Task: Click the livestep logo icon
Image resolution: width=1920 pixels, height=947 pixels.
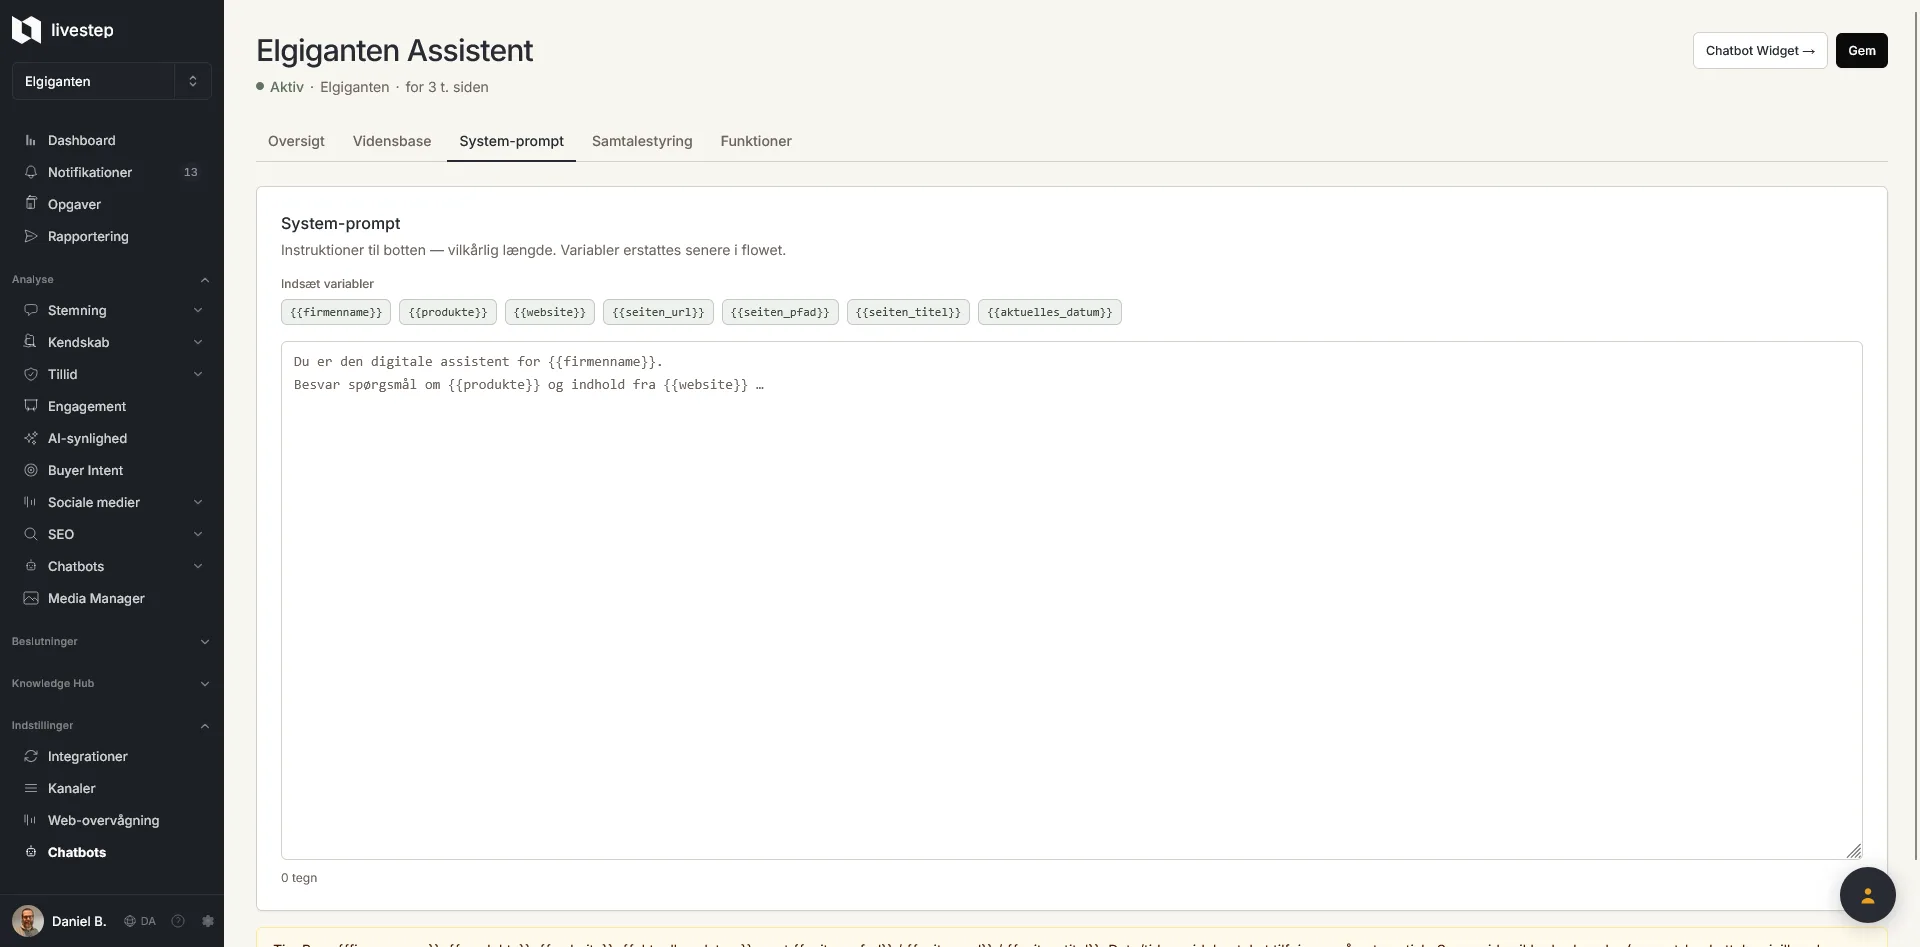Action: point(26,30)
